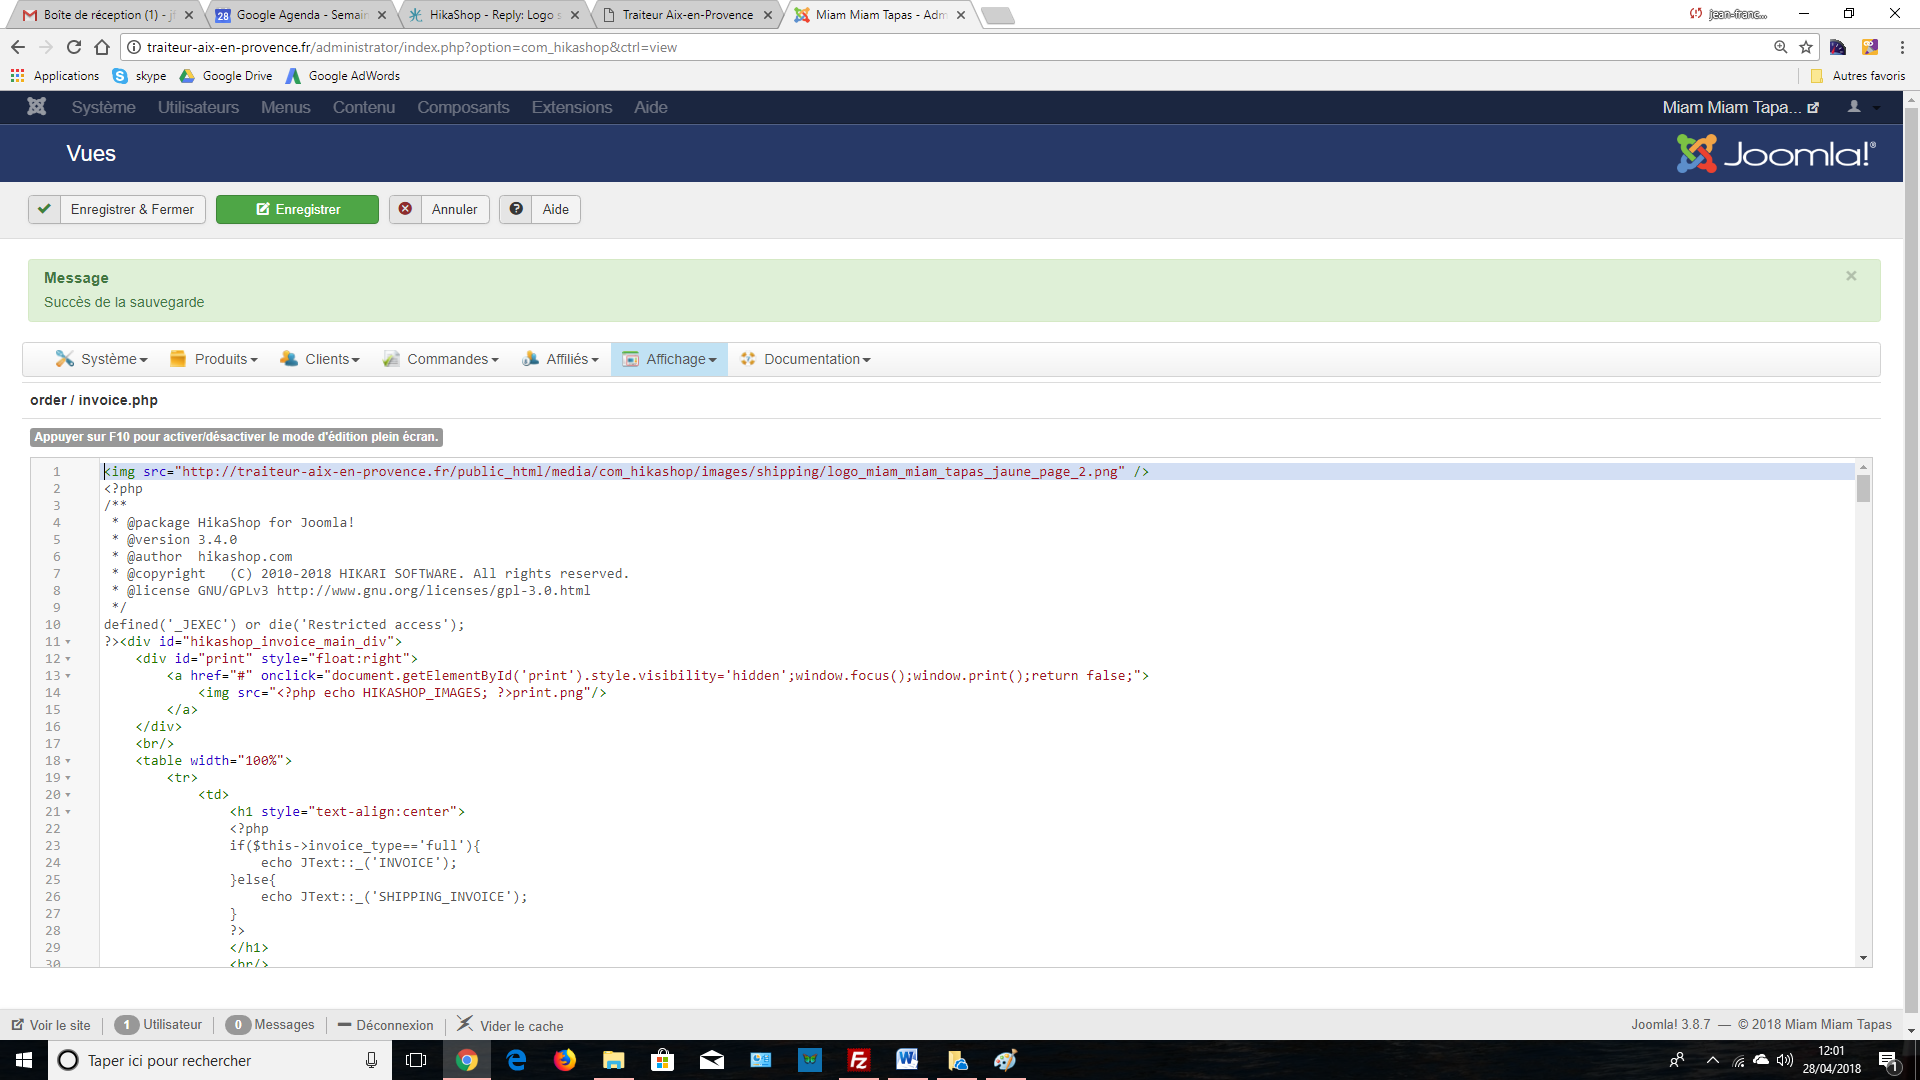Dismiss the success message with X
The width and height of the screenshot is (1920, 1080).
click(1851, 276)
